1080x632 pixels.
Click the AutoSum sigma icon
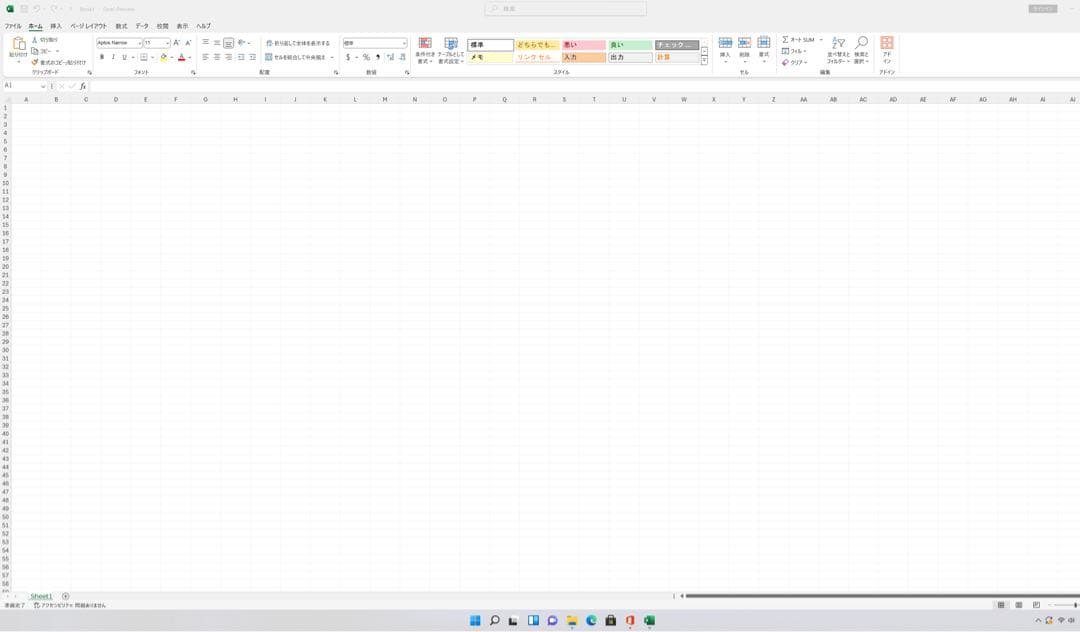tap(786, 40)
